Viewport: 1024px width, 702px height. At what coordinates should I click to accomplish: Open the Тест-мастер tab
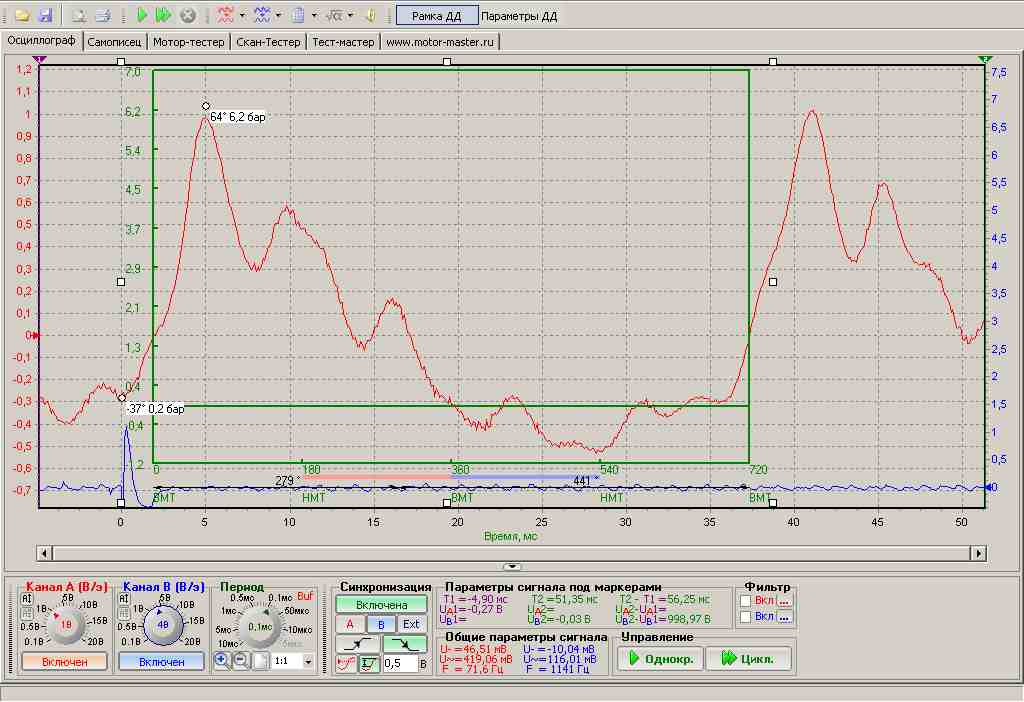tap(344, 42)
